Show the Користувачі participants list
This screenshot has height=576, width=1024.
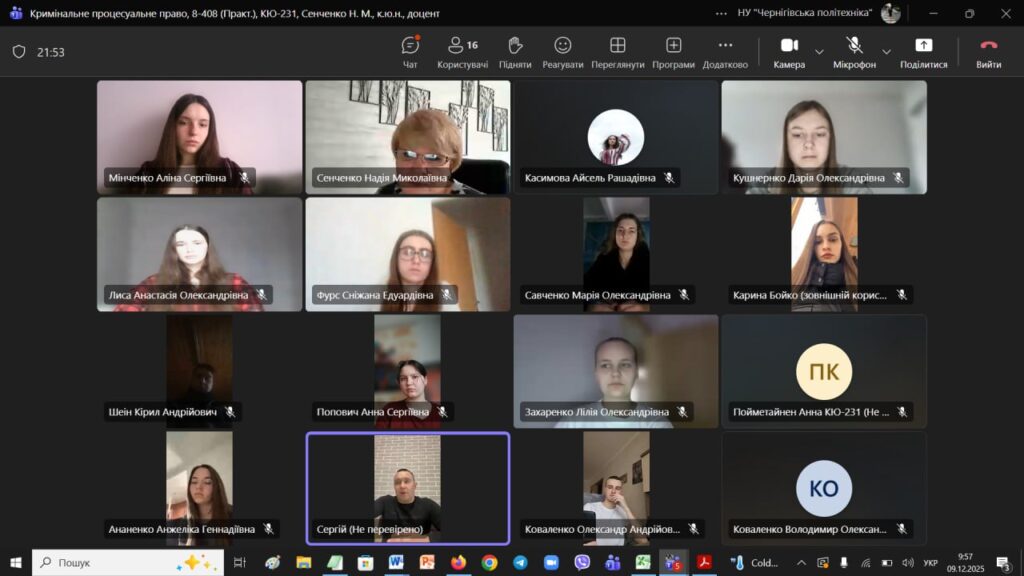(x=462, y=52)
